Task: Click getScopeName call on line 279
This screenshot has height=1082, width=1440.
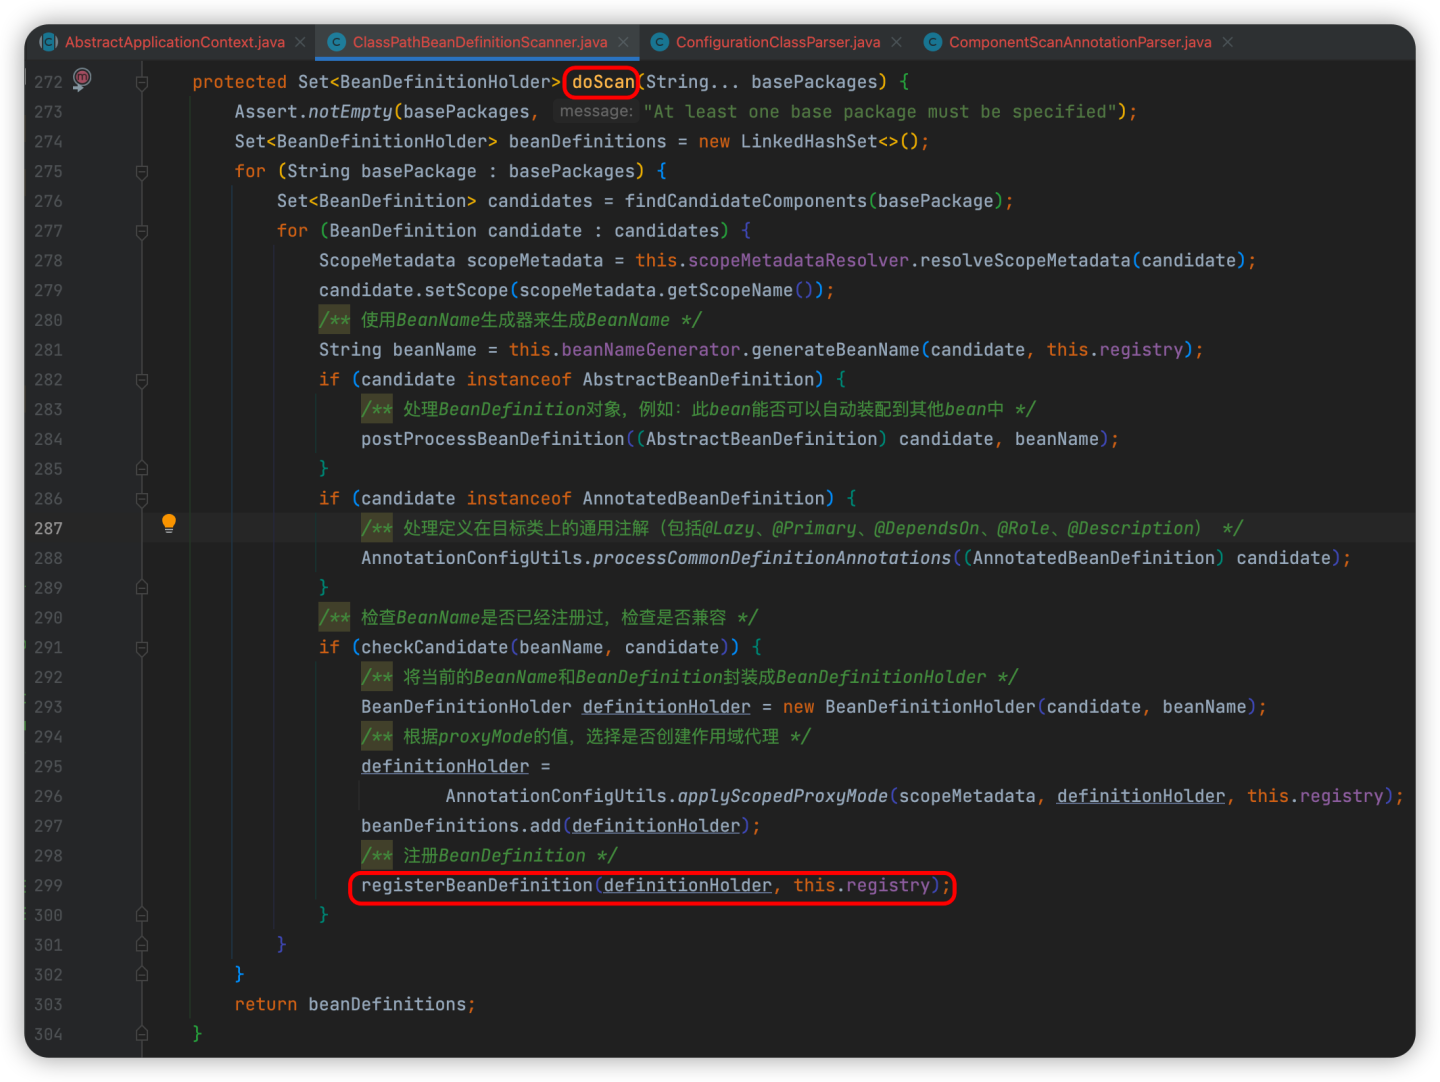Action: pos(730,290)
